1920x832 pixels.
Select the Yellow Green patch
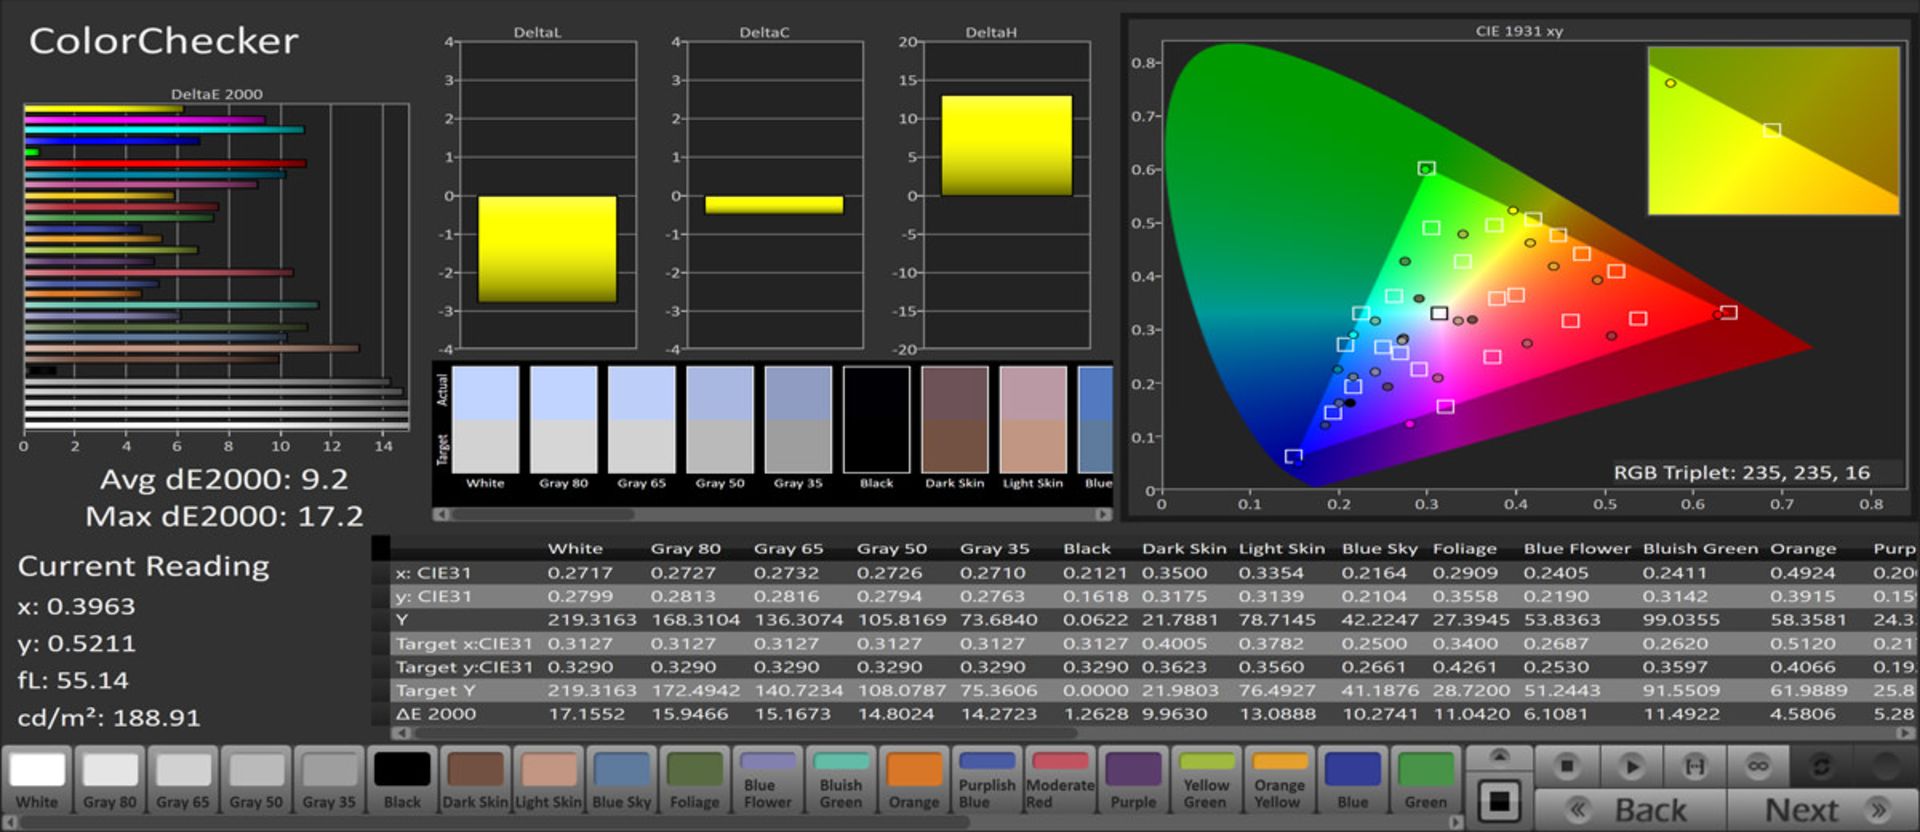pos(1206,780)
